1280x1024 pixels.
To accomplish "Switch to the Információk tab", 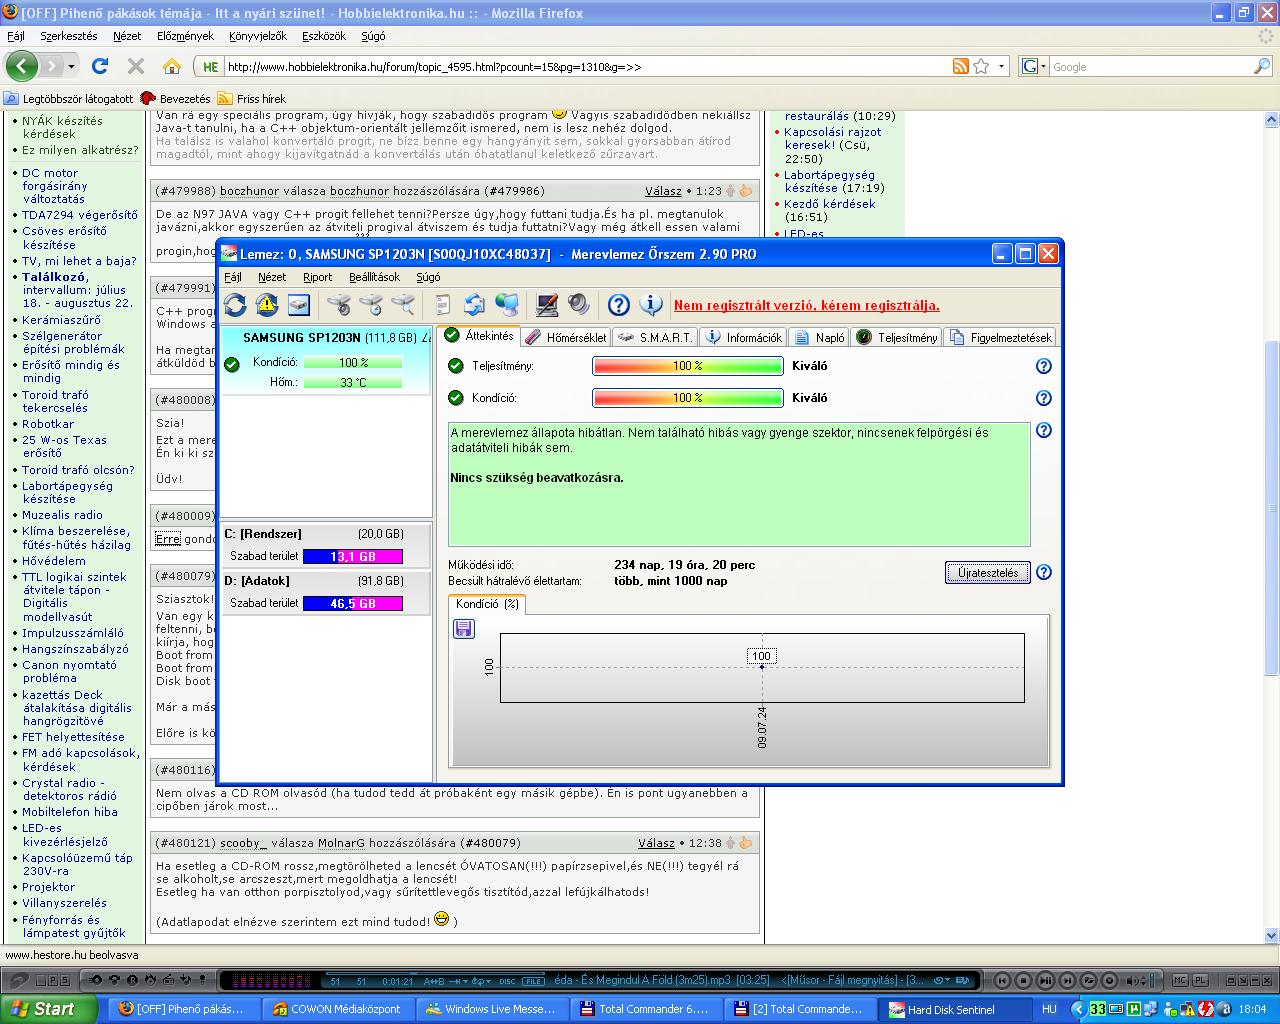I will 744,337.
